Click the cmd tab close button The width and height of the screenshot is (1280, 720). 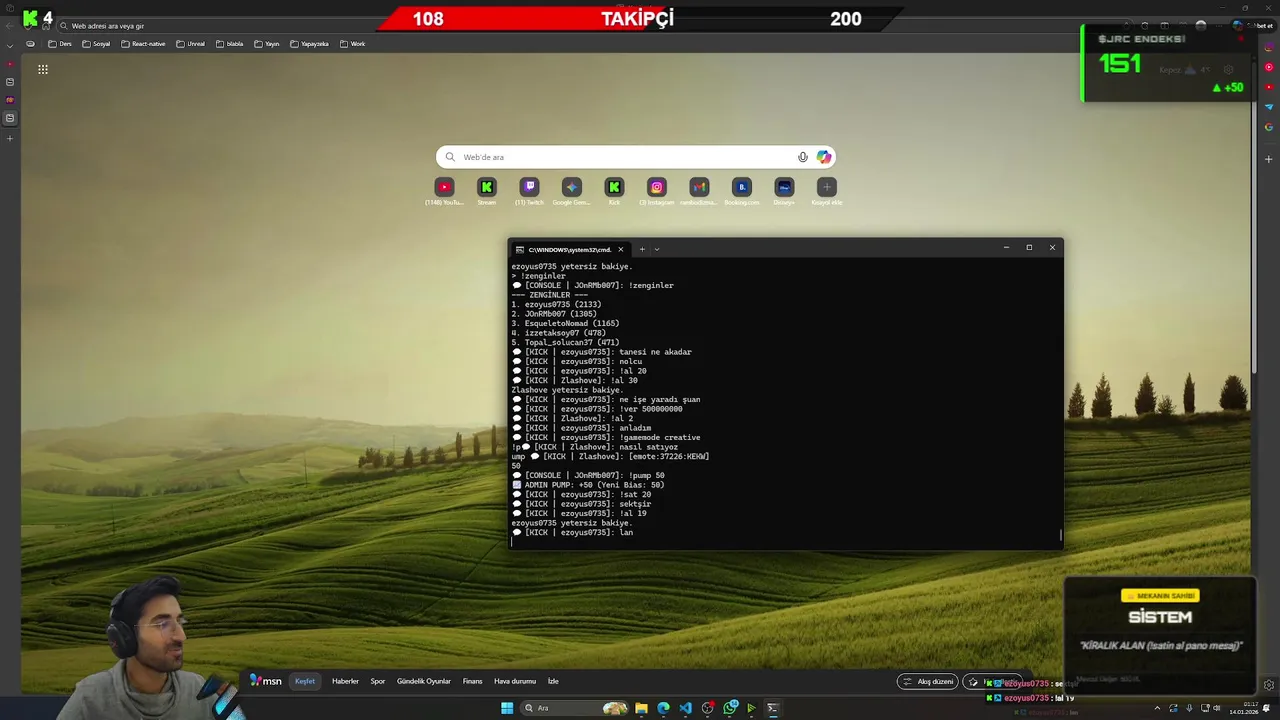620,249
